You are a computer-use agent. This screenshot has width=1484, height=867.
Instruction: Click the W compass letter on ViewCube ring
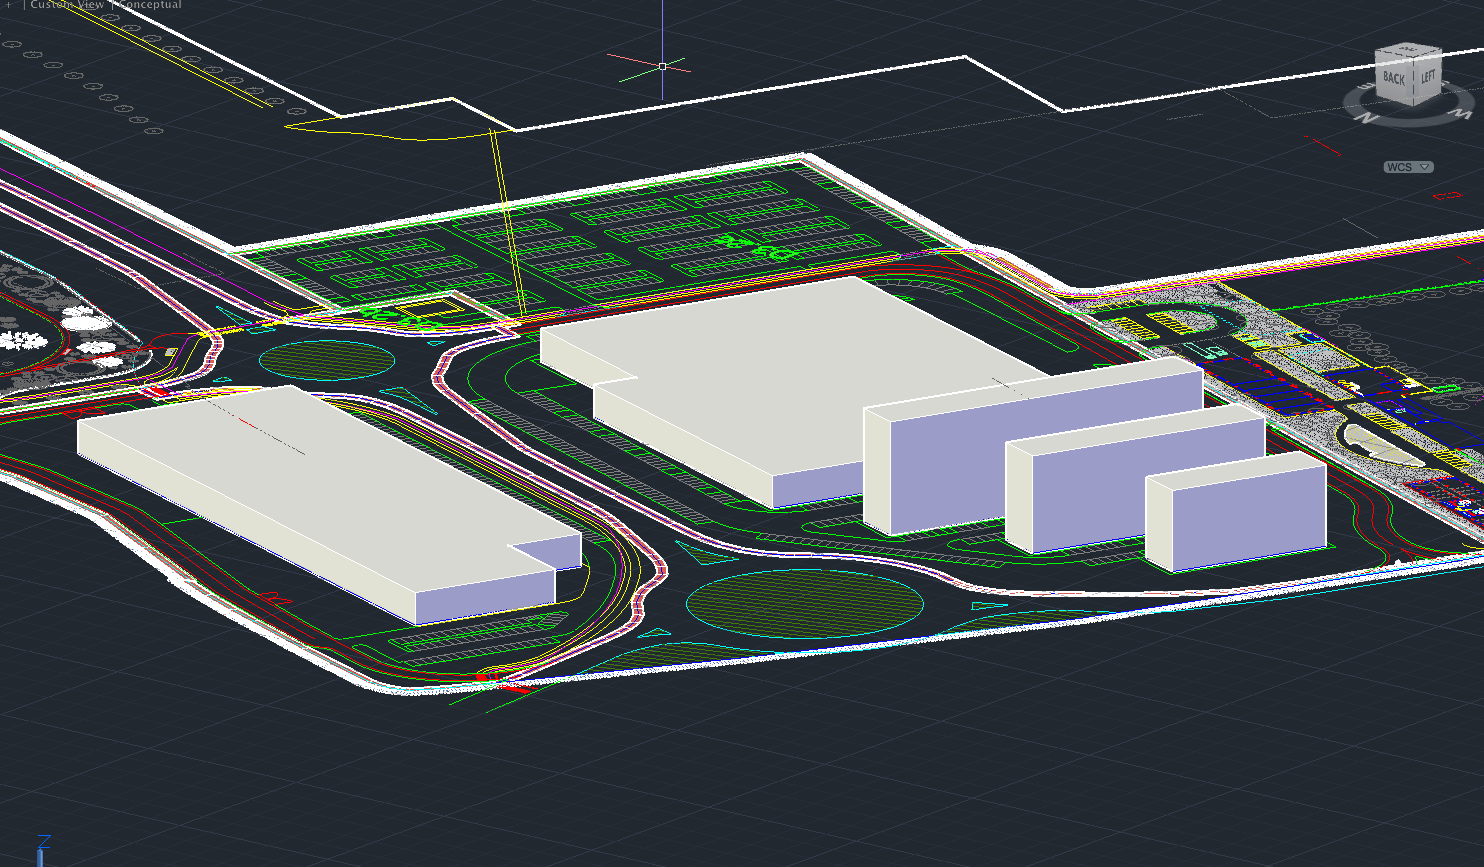(1465, 115)
